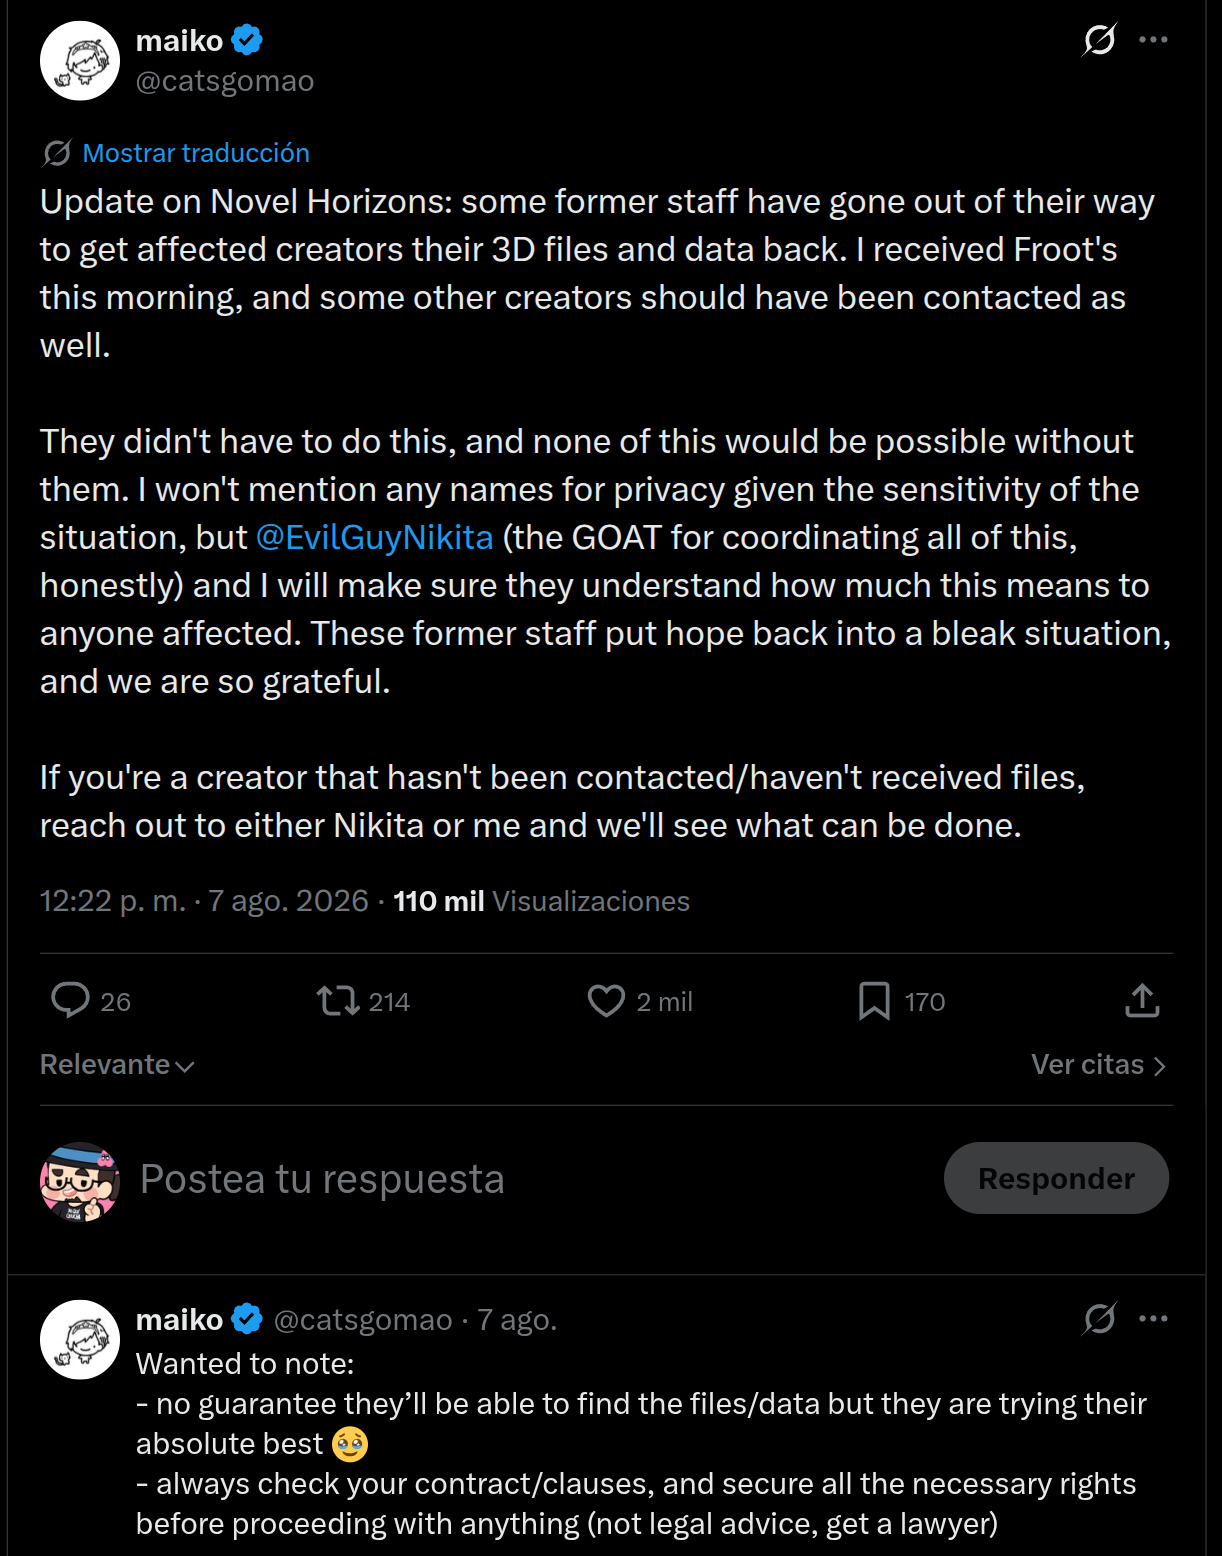Click Mostrar traducción link

(196, 153)
